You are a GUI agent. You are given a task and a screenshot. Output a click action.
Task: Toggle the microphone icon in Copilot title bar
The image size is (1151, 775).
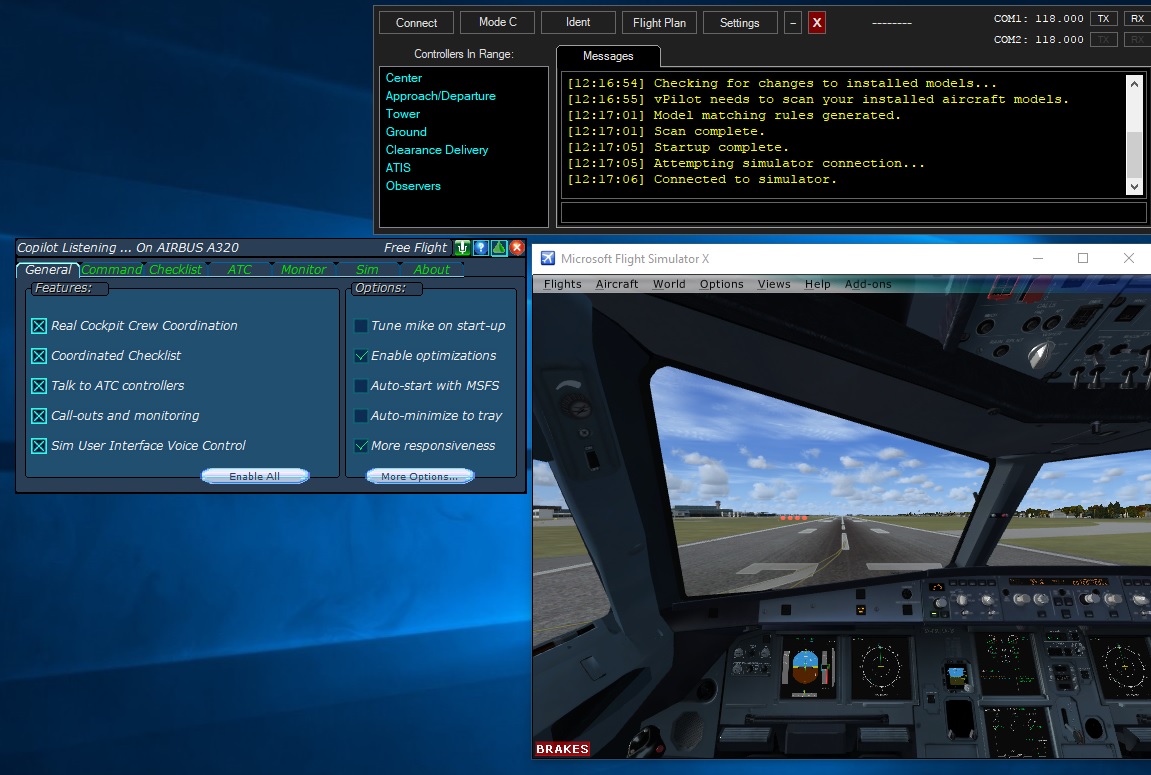point(462,247)
